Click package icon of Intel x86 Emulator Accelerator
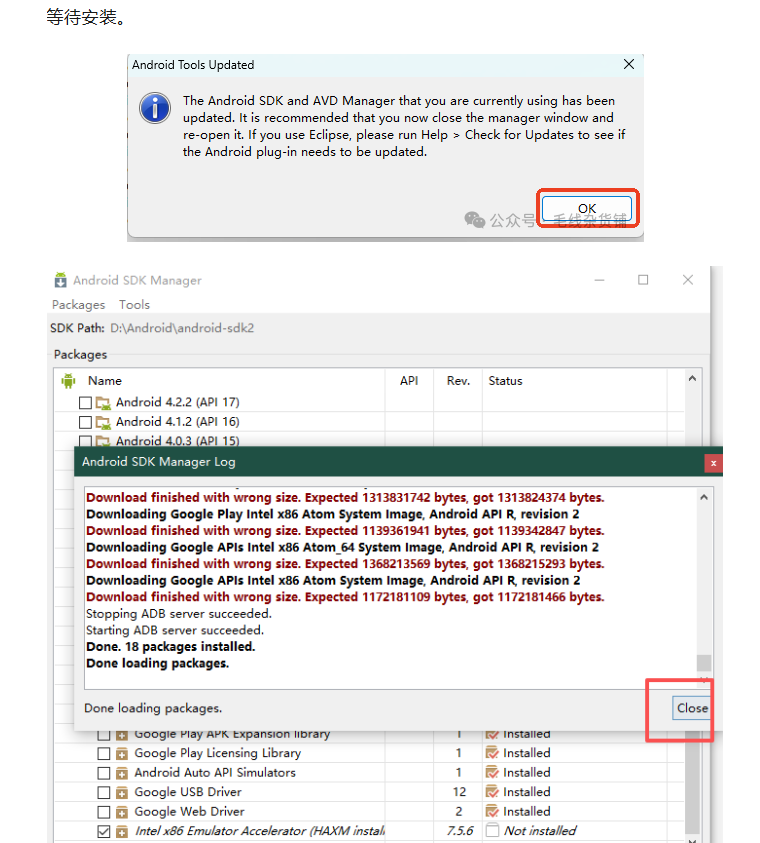Image resolution: width=760 pixels, height=843 pixels. (x=122, y=831)
